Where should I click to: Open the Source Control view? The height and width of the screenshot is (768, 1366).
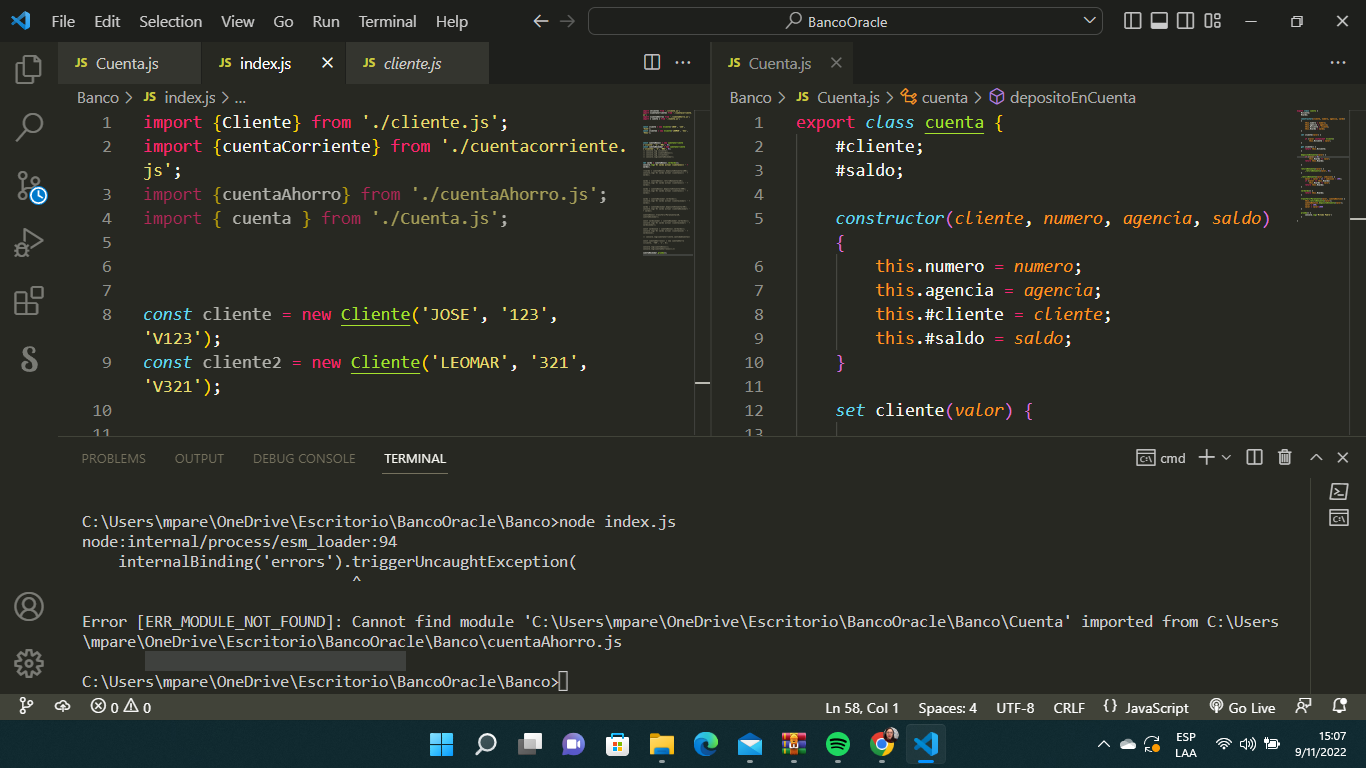coord(30,187)
